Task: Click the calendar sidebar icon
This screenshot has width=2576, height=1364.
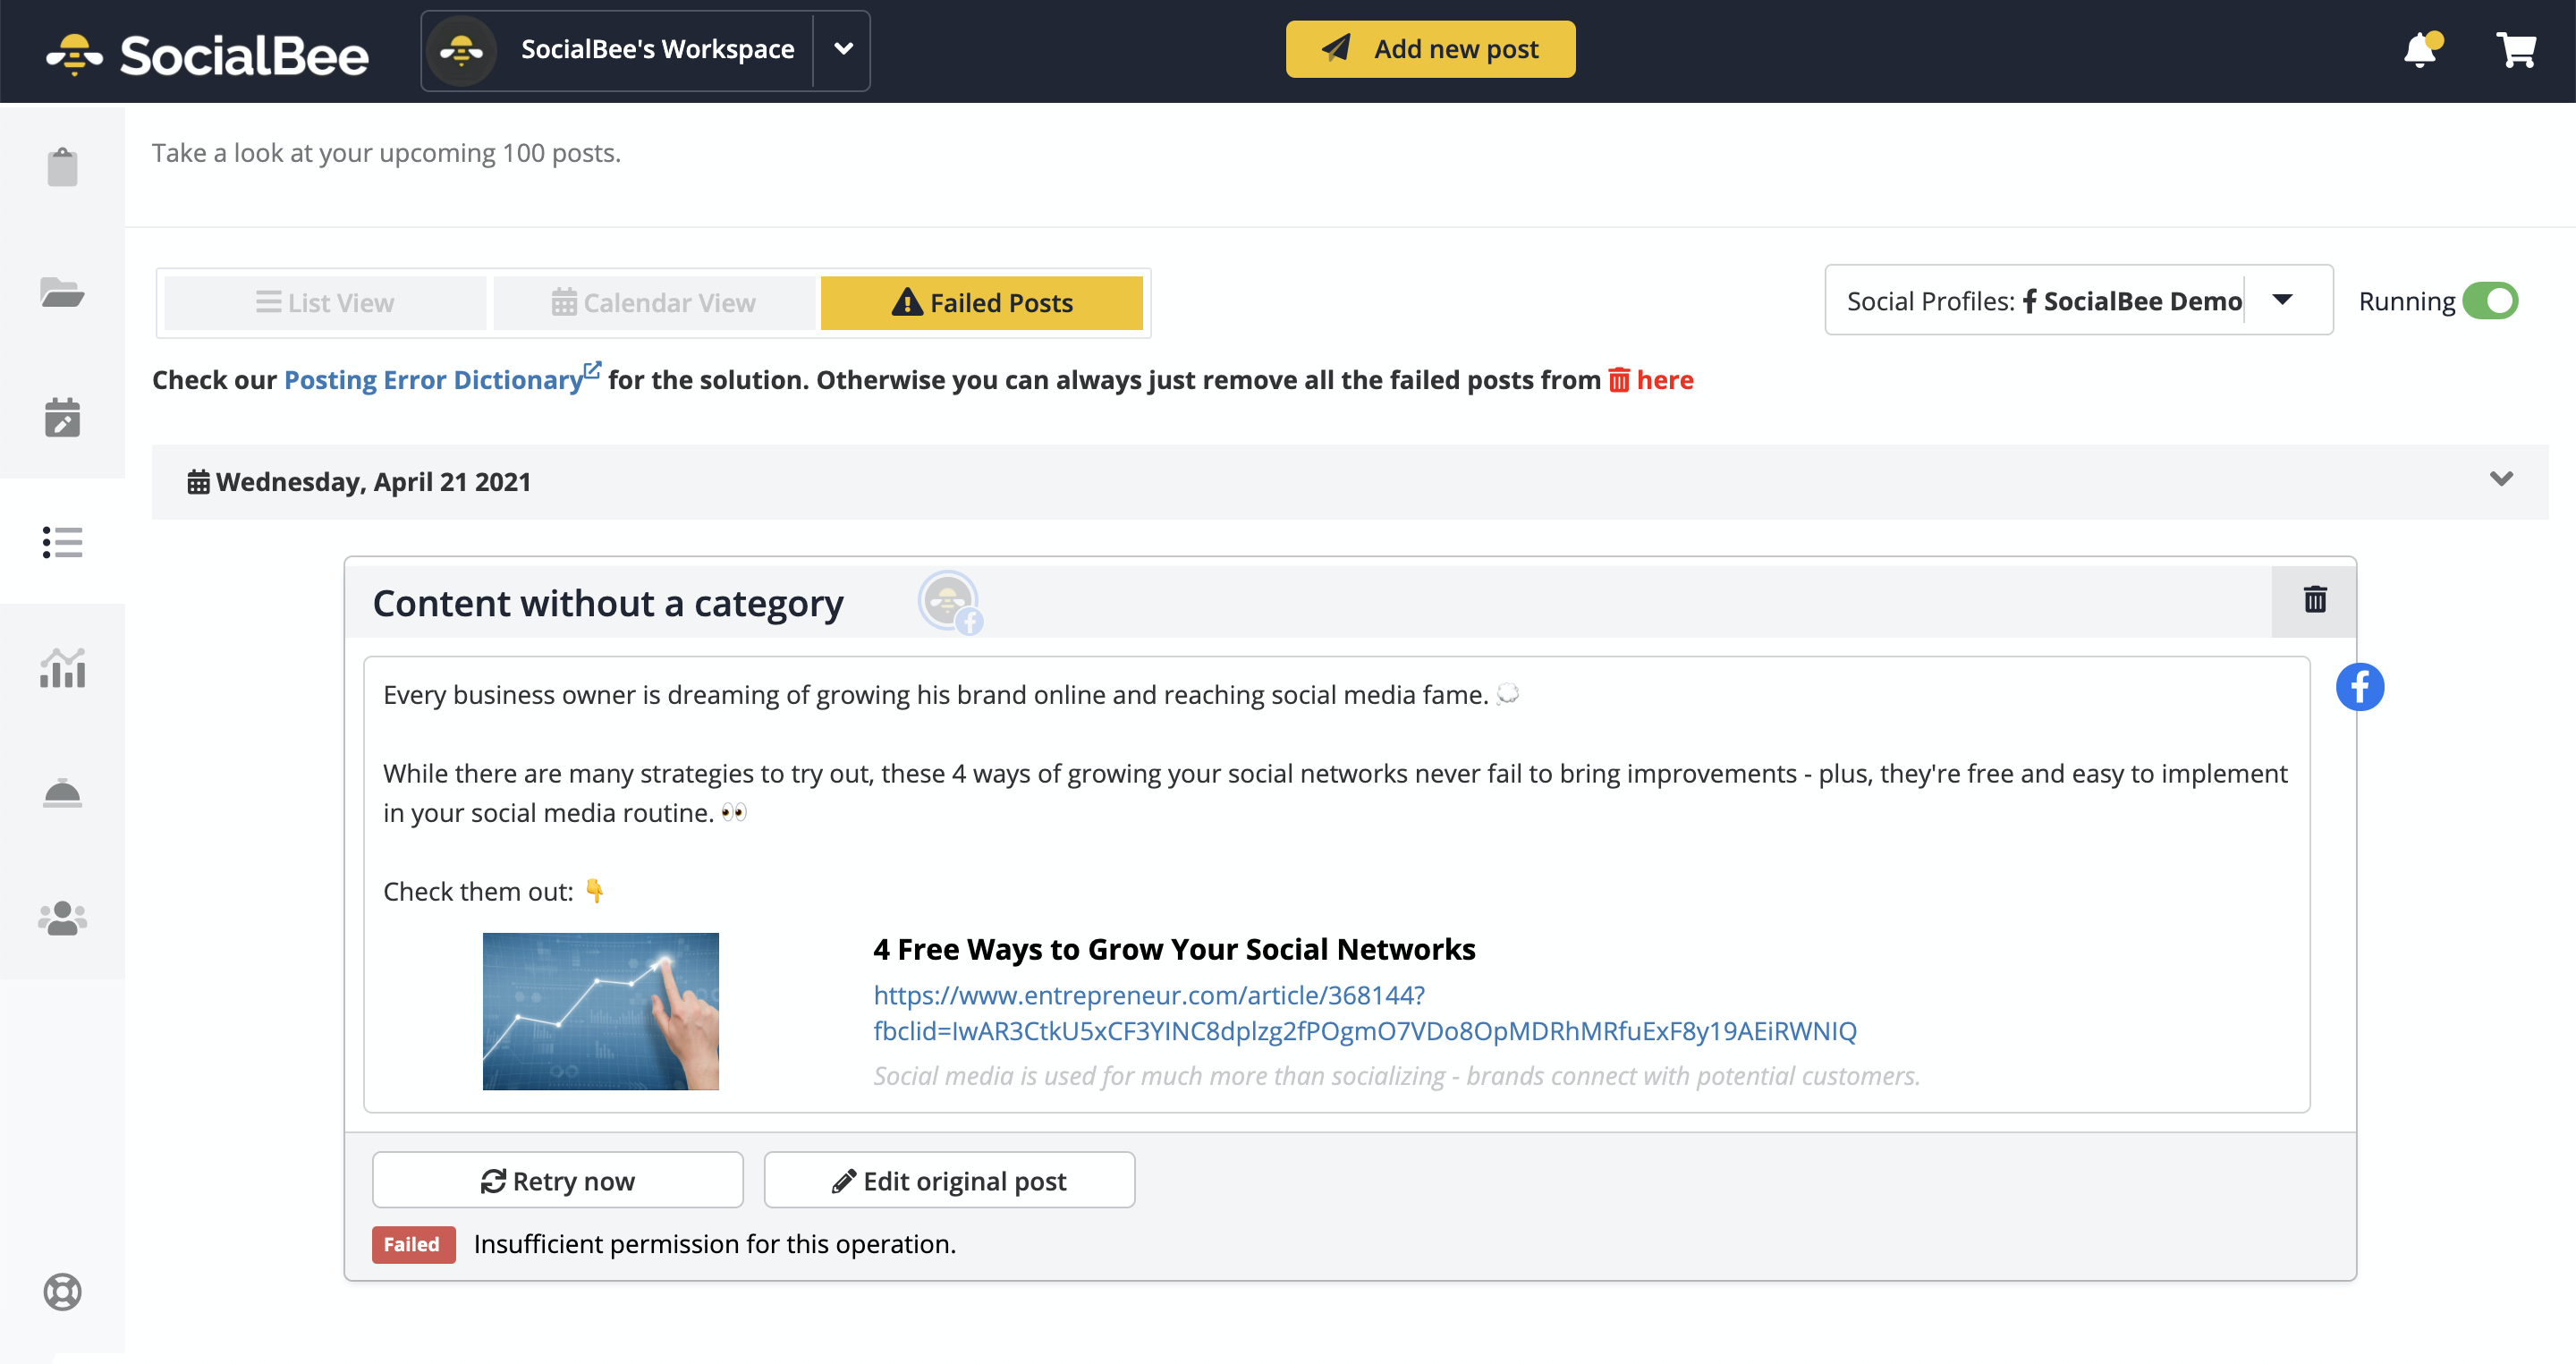Action: (62, 417)
